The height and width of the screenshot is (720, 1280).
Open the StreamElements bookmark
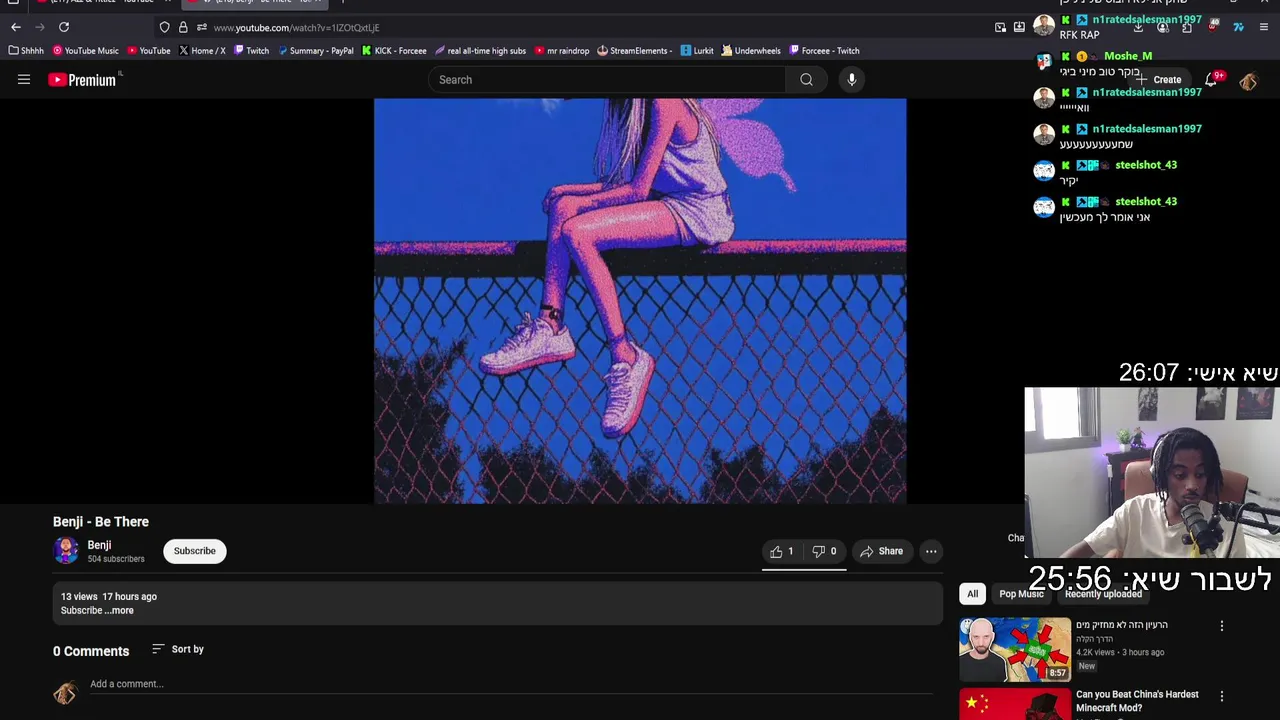(635, 51)
